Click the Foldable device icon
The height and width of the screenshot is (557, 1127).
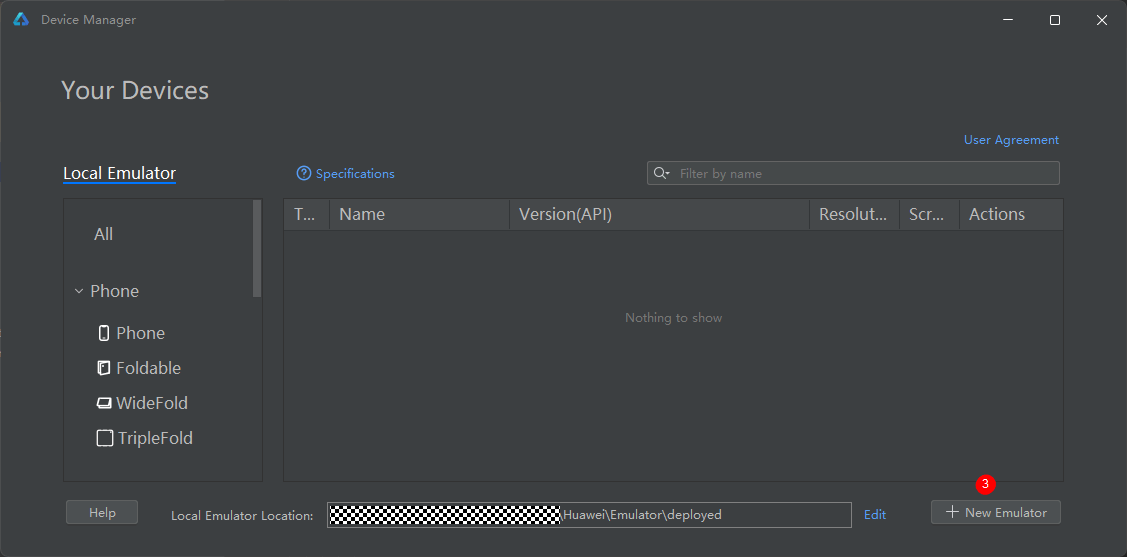pos(104,368)
